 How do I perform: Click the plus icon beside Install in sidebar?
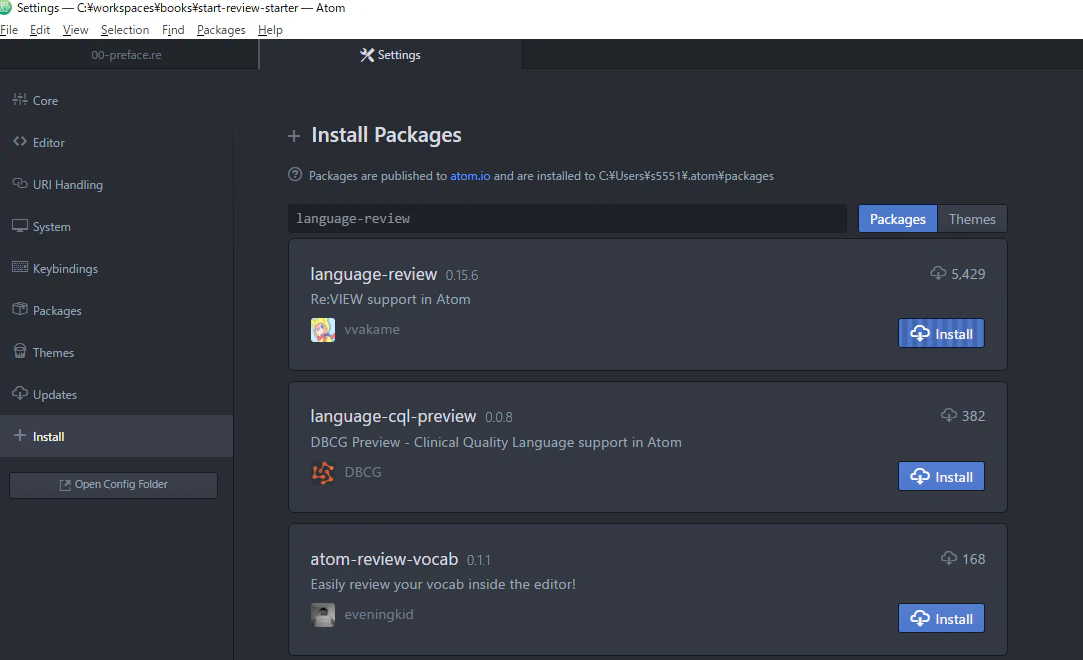pyautogui.click(x=20, y=436)
